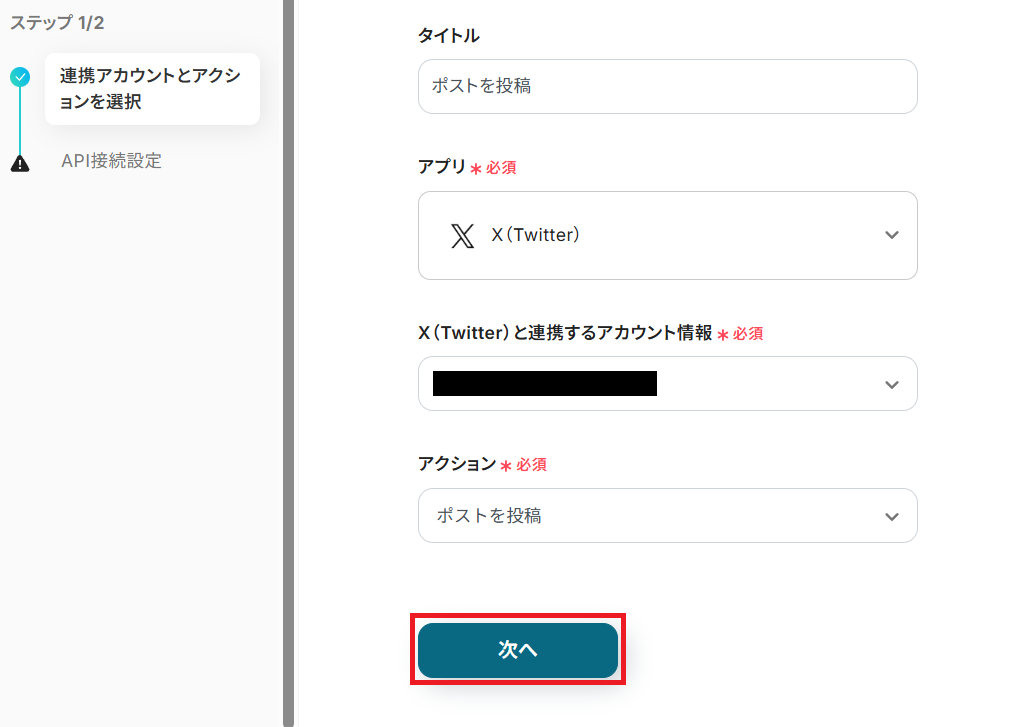
Task: Open the X（Twitter） app selection box
Action: [x=667, y=236]
